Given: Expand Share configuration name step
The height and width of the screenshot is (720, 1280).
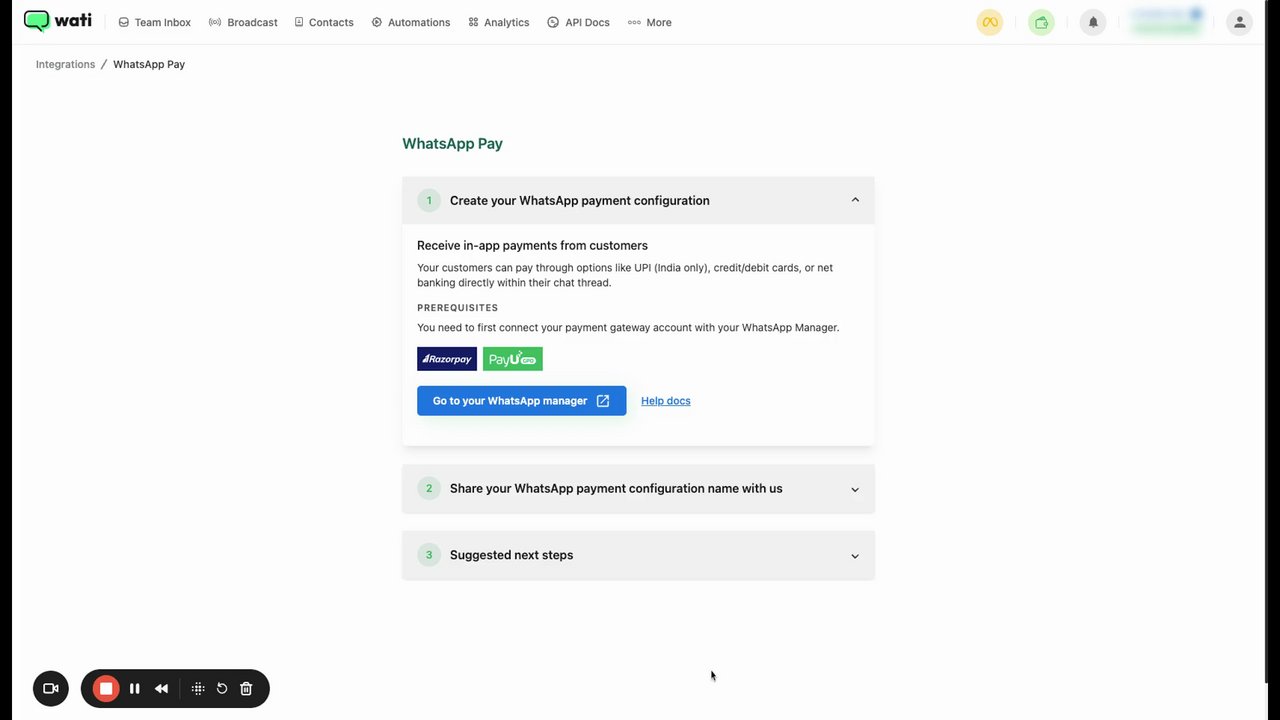Looking at the screenshot, I should tap(855, 489).
